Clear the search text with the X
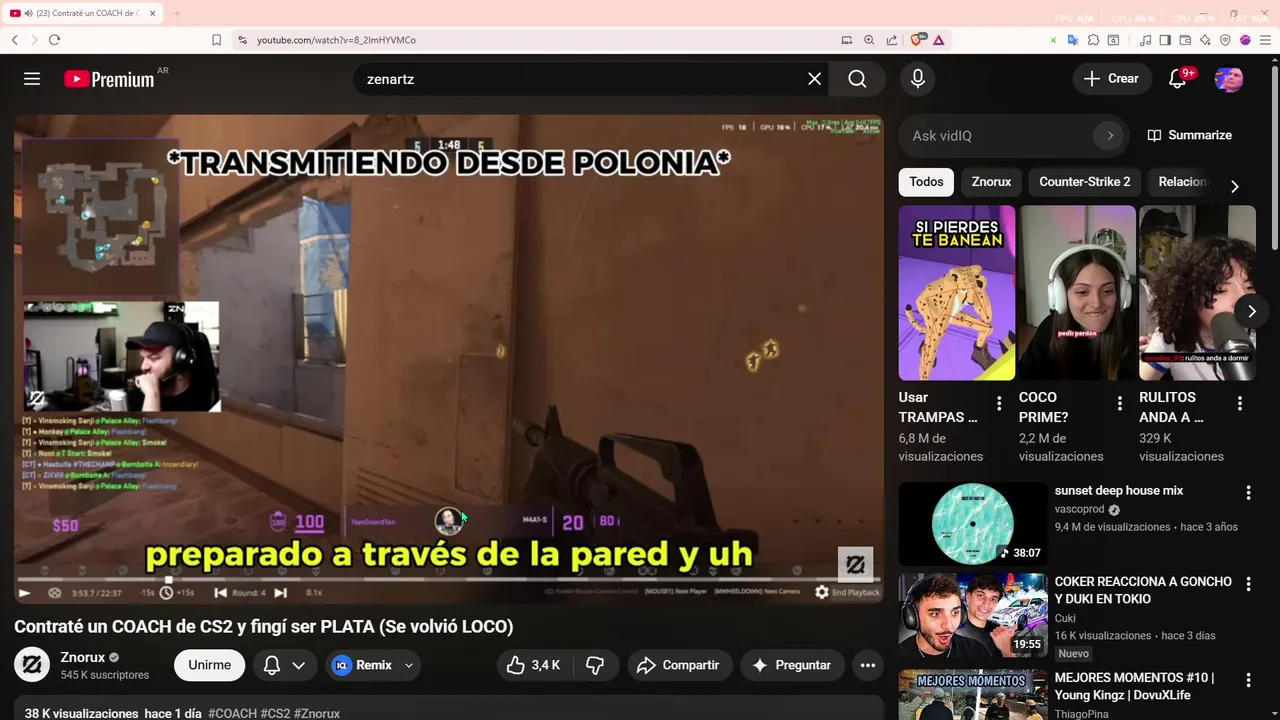This screenshot has width=1280, height=720. pos(815,78)
